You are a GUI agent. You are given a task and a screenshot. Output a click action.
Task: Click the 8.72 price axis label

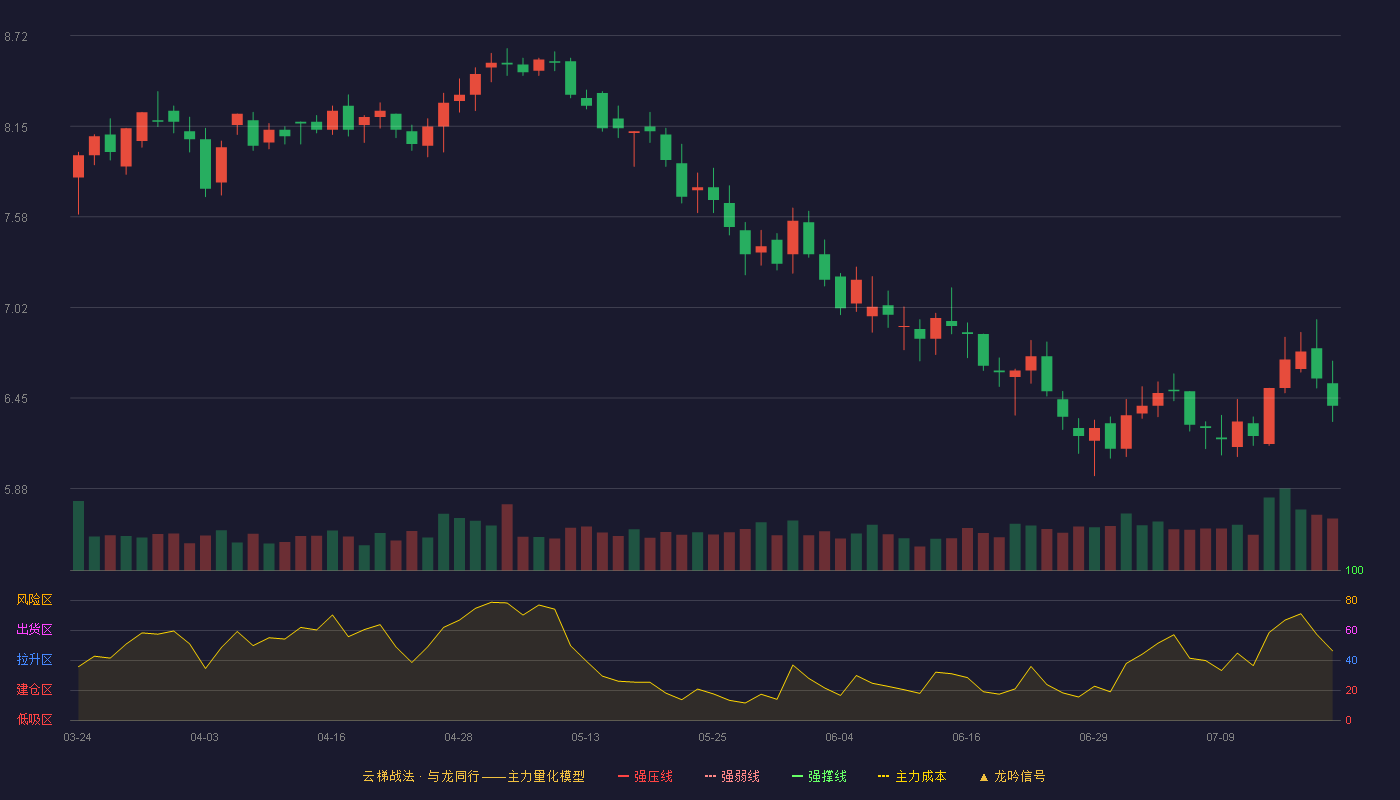[16, 37]
